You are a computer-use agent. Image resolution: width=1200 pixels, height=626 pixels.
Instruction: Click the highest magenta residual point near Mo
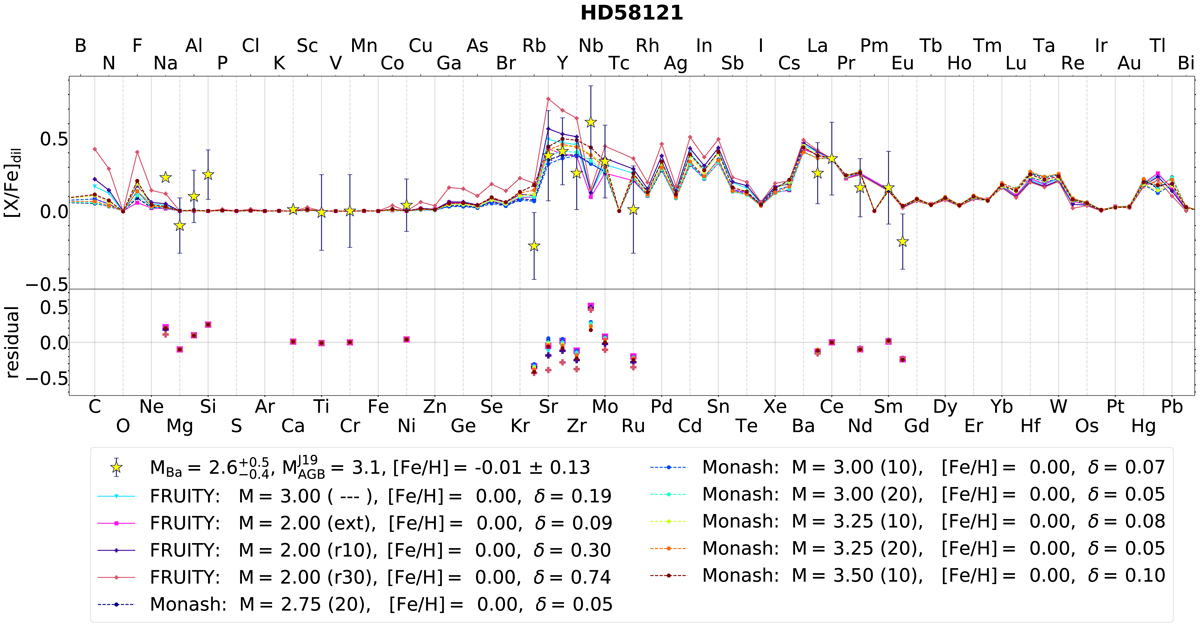pyautogui.click(x=591, y=306)
